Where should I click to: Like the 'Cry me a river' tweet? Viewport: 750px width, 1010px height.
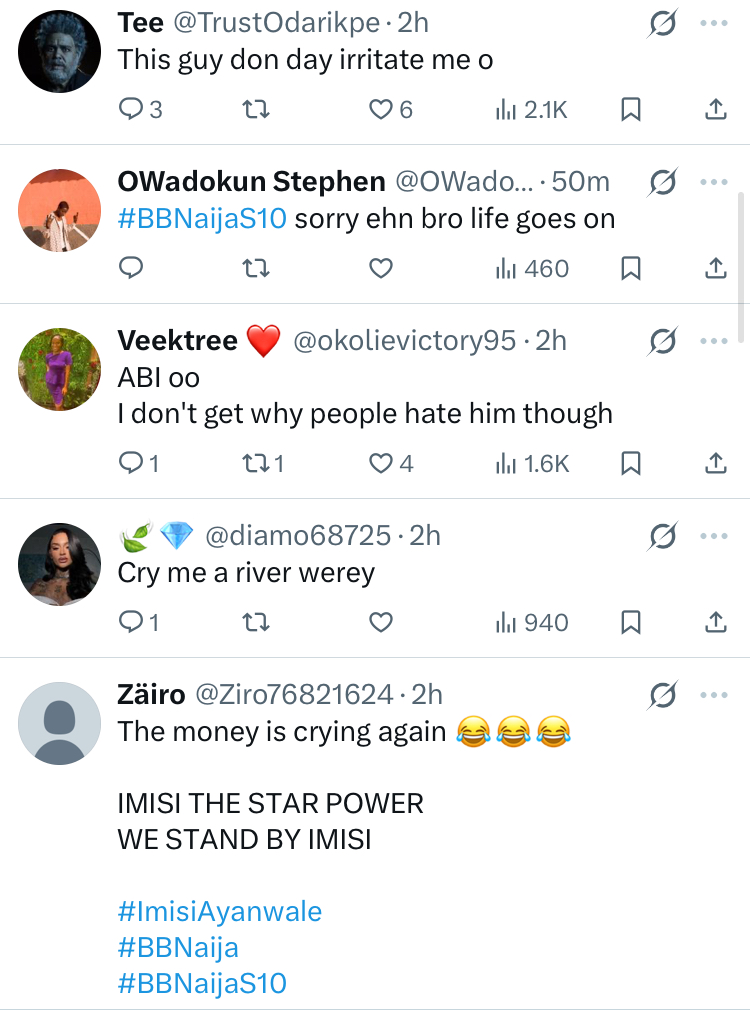tap(381, 623)
